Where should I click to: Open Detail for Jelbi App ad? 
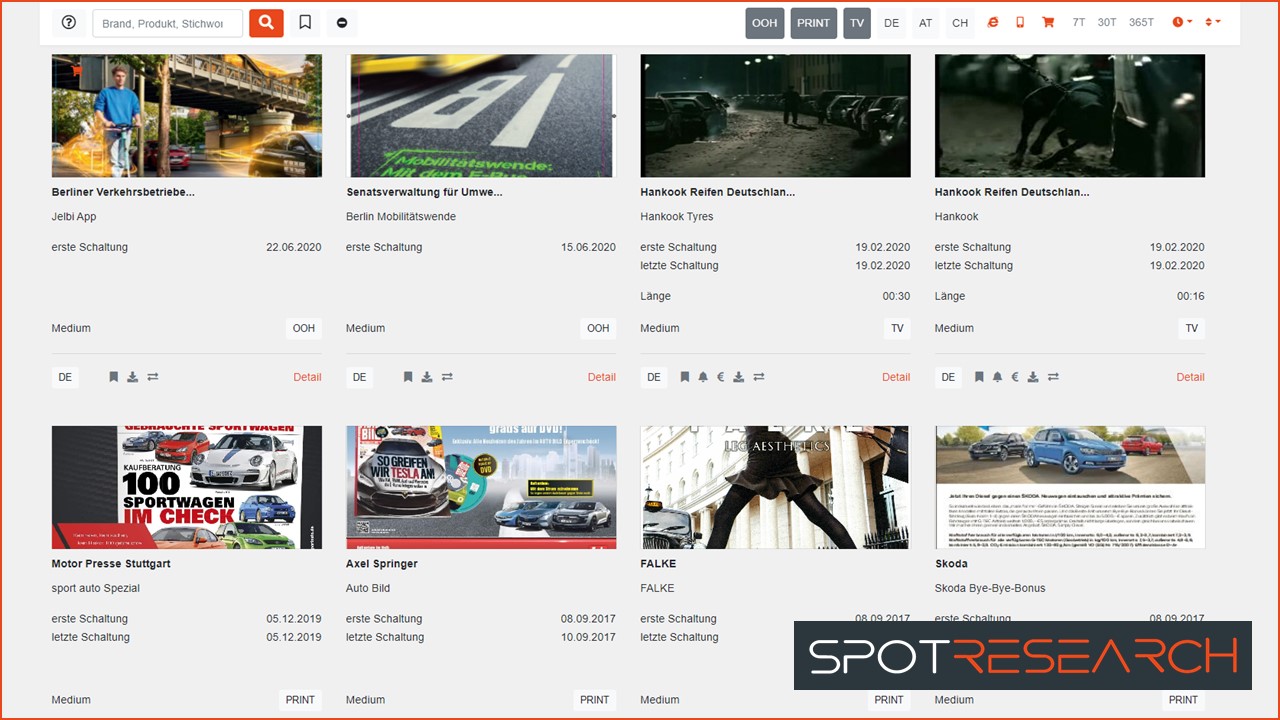pyautogui.click(x=307, y=377)
